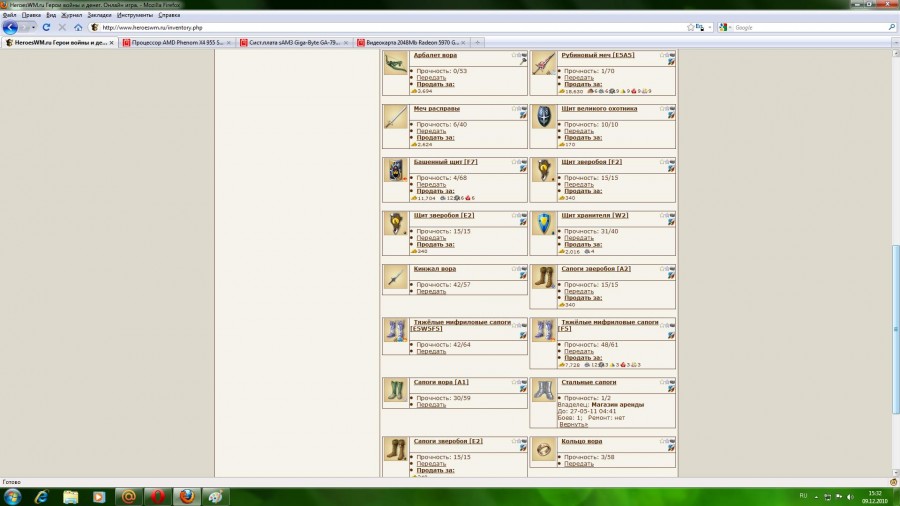Image resolution: width=900 pixels, height=506 pixels.
Task: Open the Справка menu
Action: pos(169,15)
